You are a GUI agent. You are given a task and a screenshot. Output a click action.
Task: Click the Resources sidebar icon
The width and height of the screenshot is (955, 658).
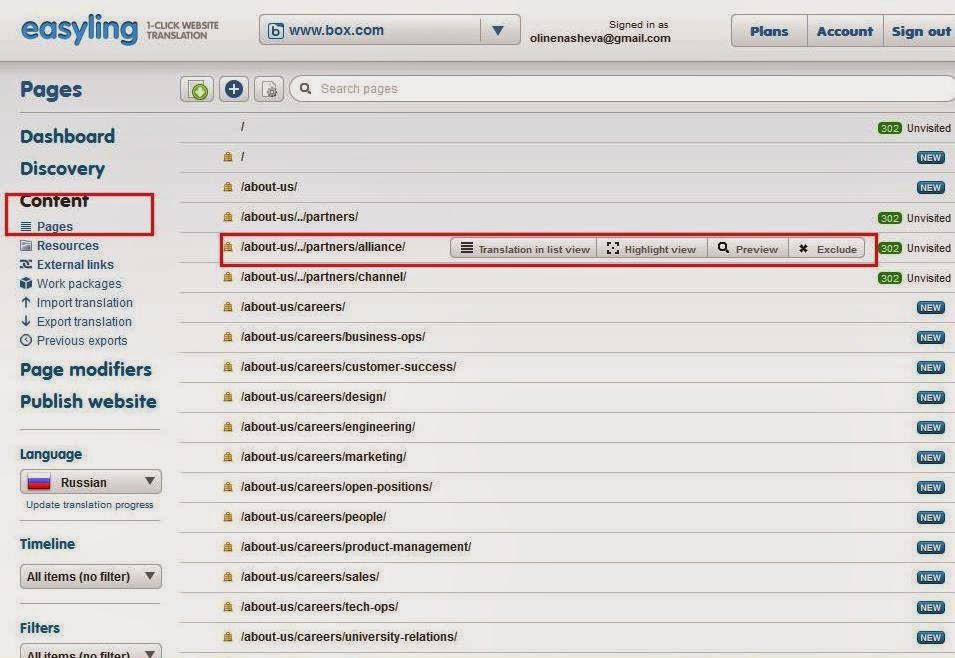pyautogui.click(x=26, y=246)
